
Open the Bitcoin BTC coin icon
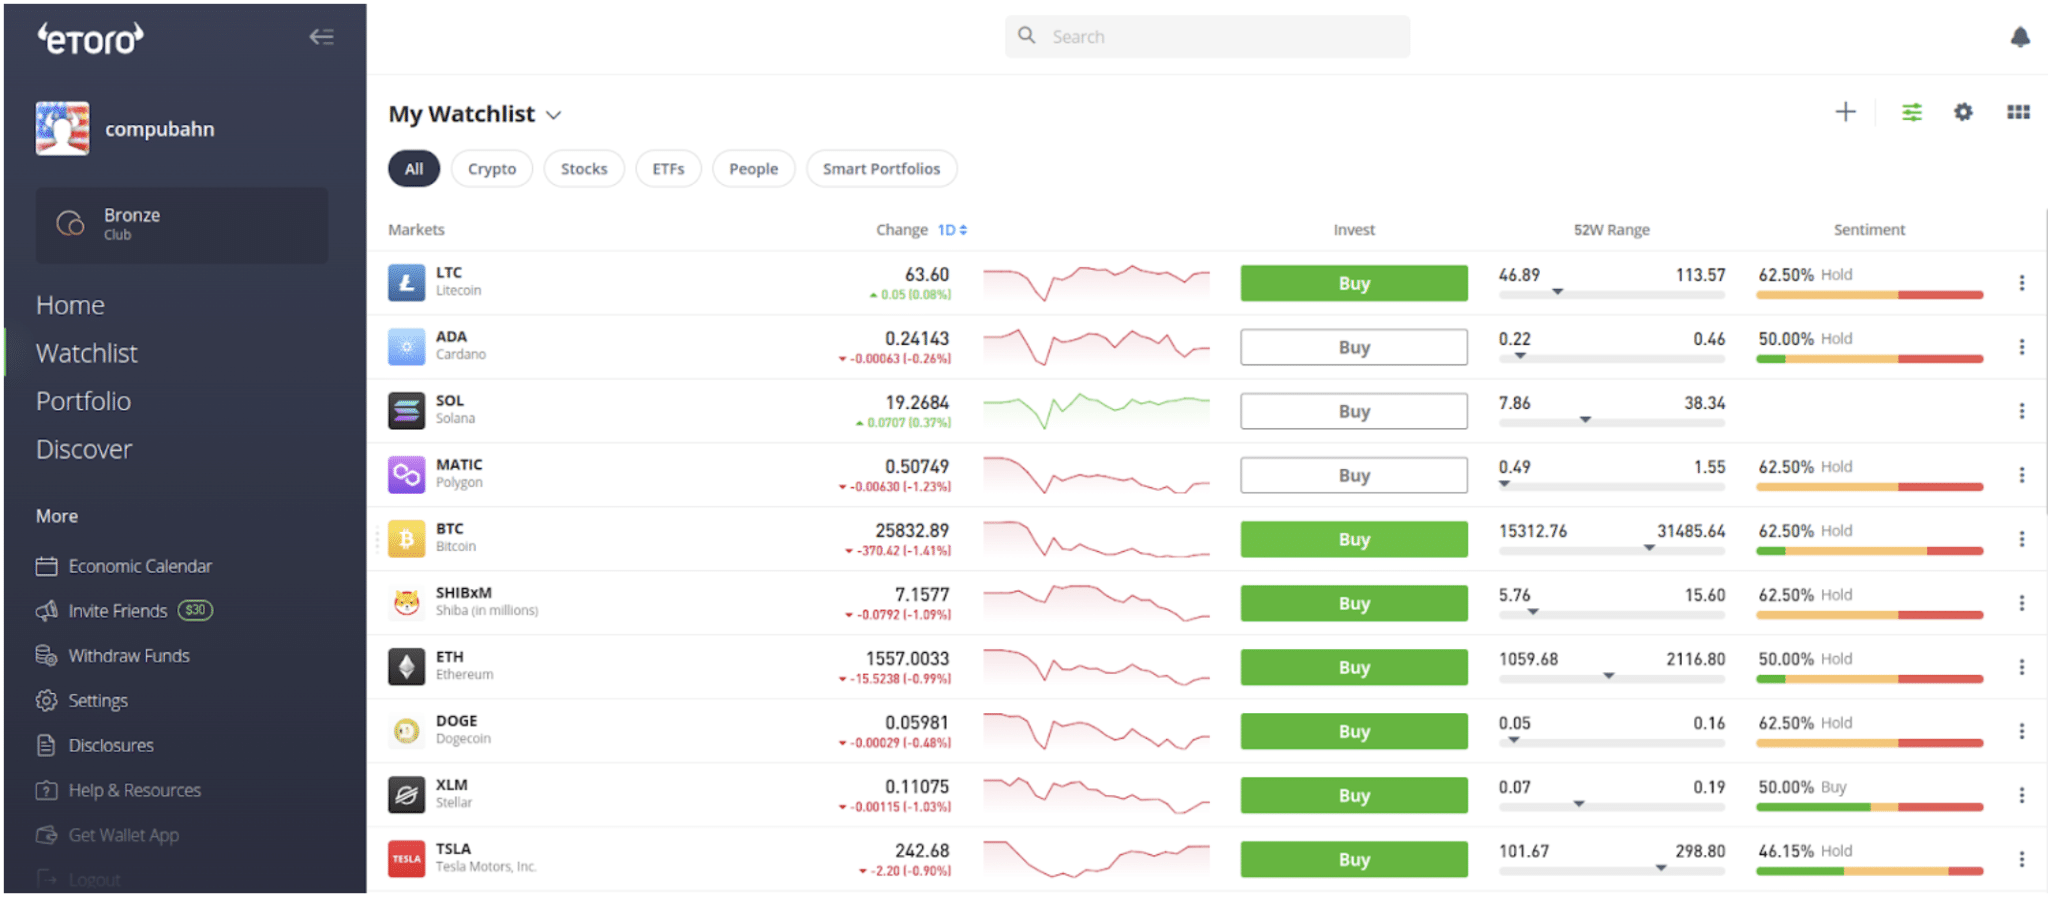pyautogui.click(x=406, y=539)
